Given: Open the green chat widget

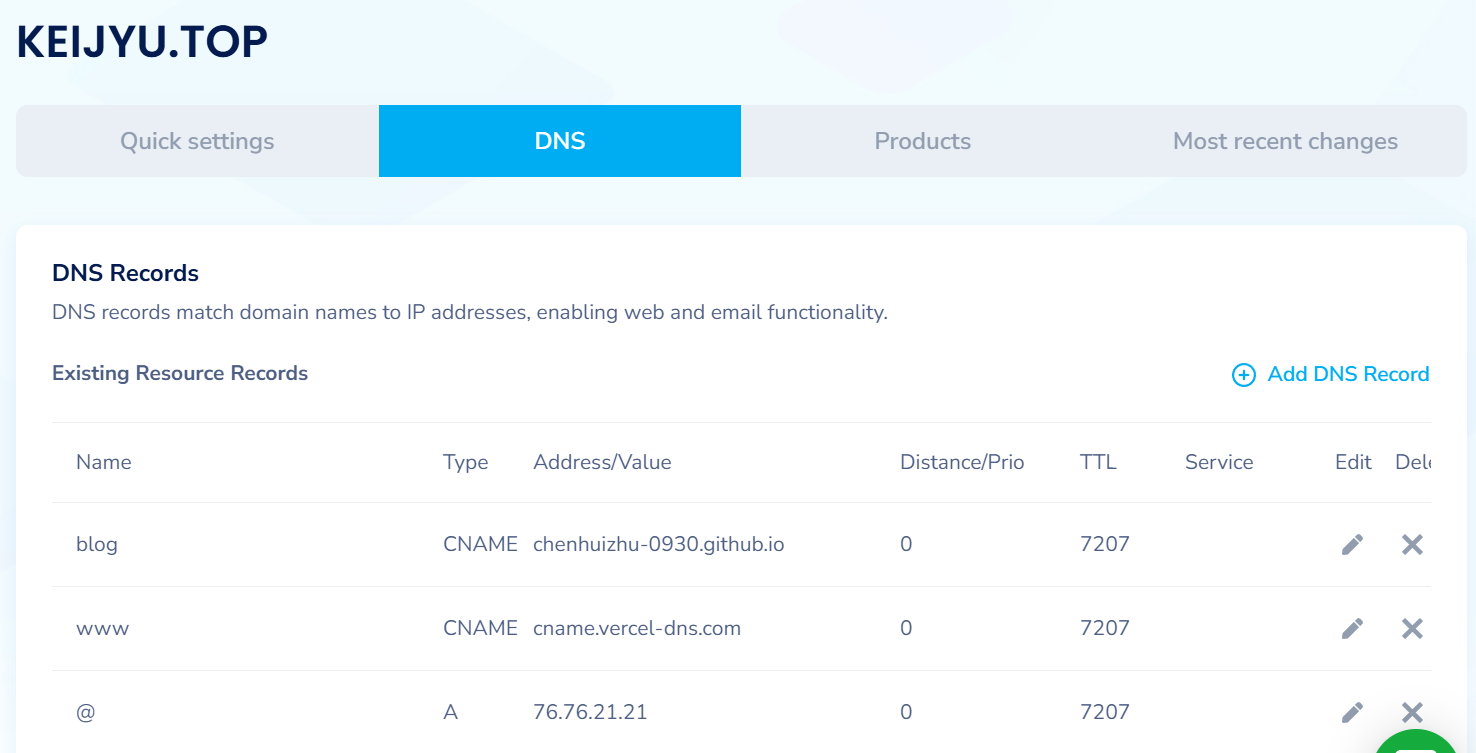Looking at the screenshot, I should coord(1415,741).
